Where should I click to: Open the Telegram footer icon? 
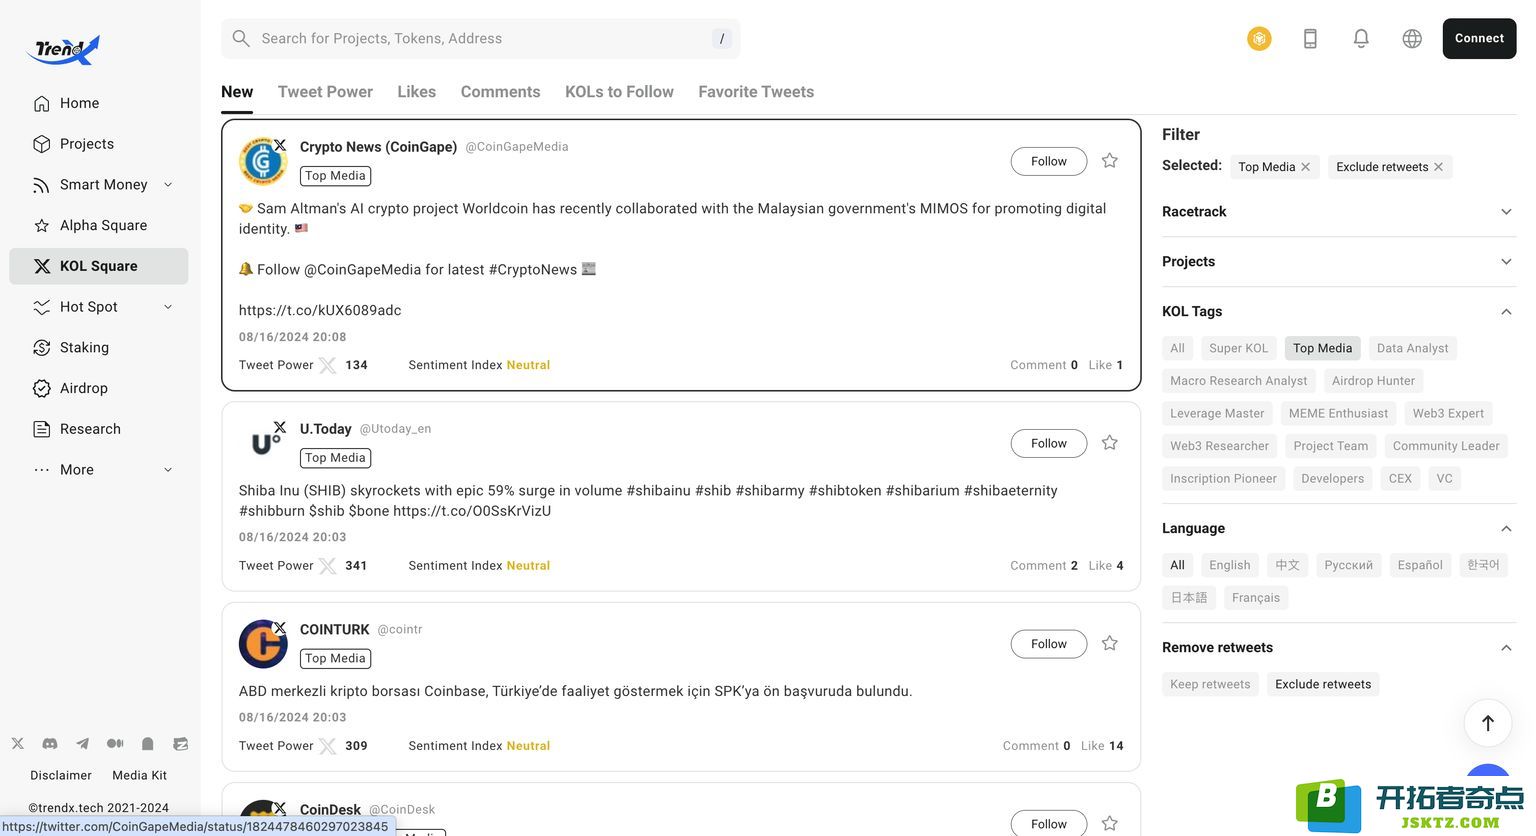[82, 744]
